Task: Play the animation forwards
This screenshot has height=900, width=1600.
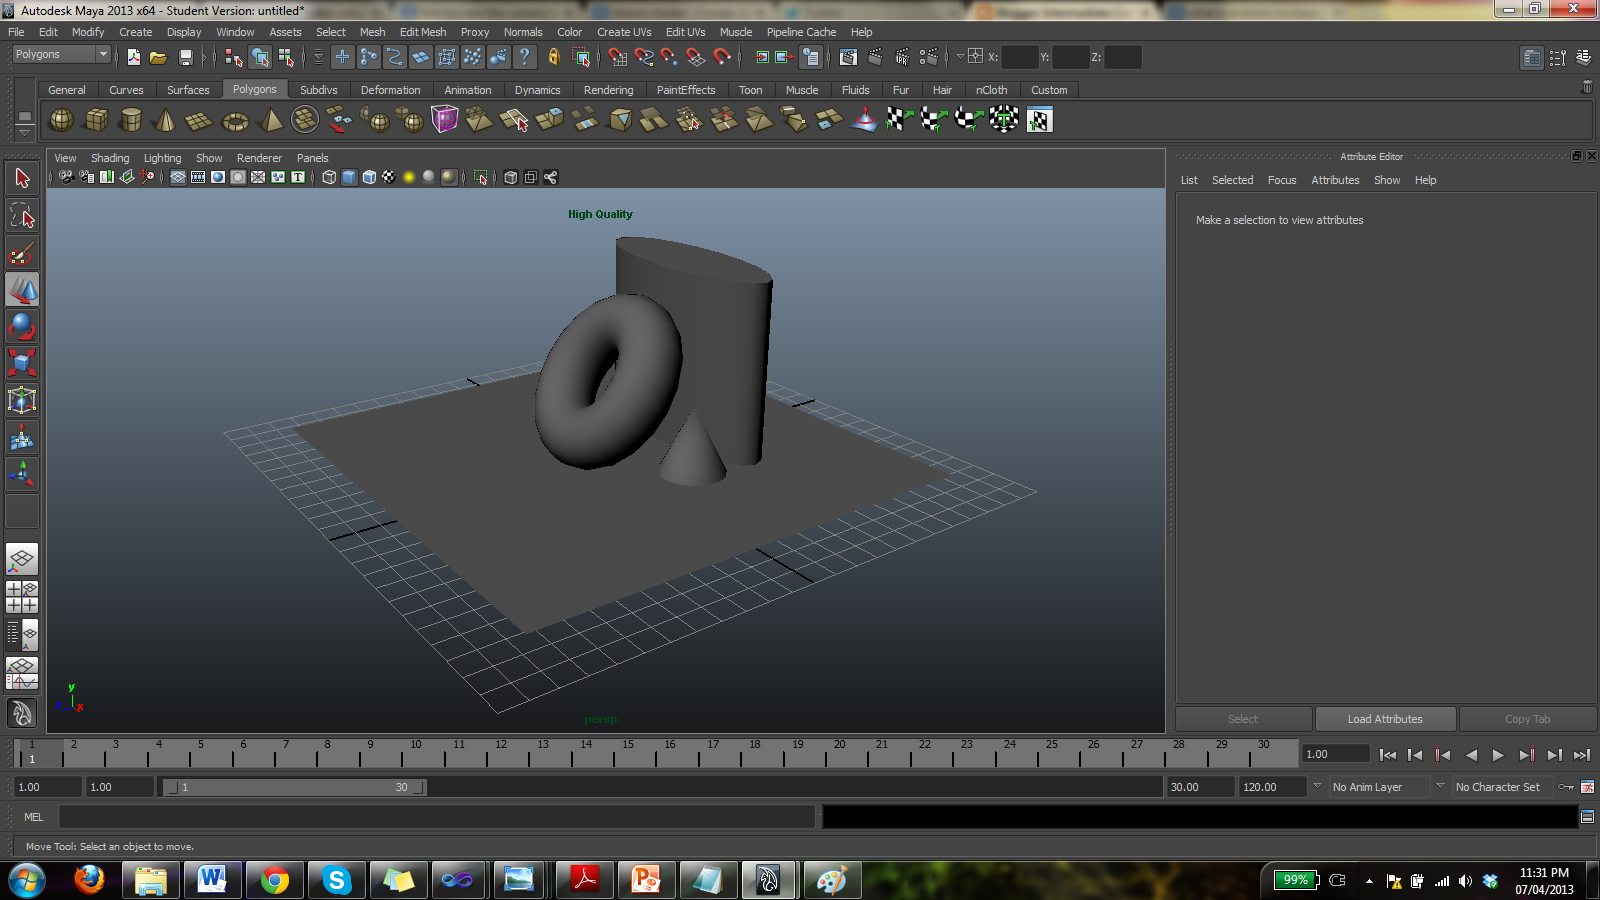Action: (x=1498, y=755)
